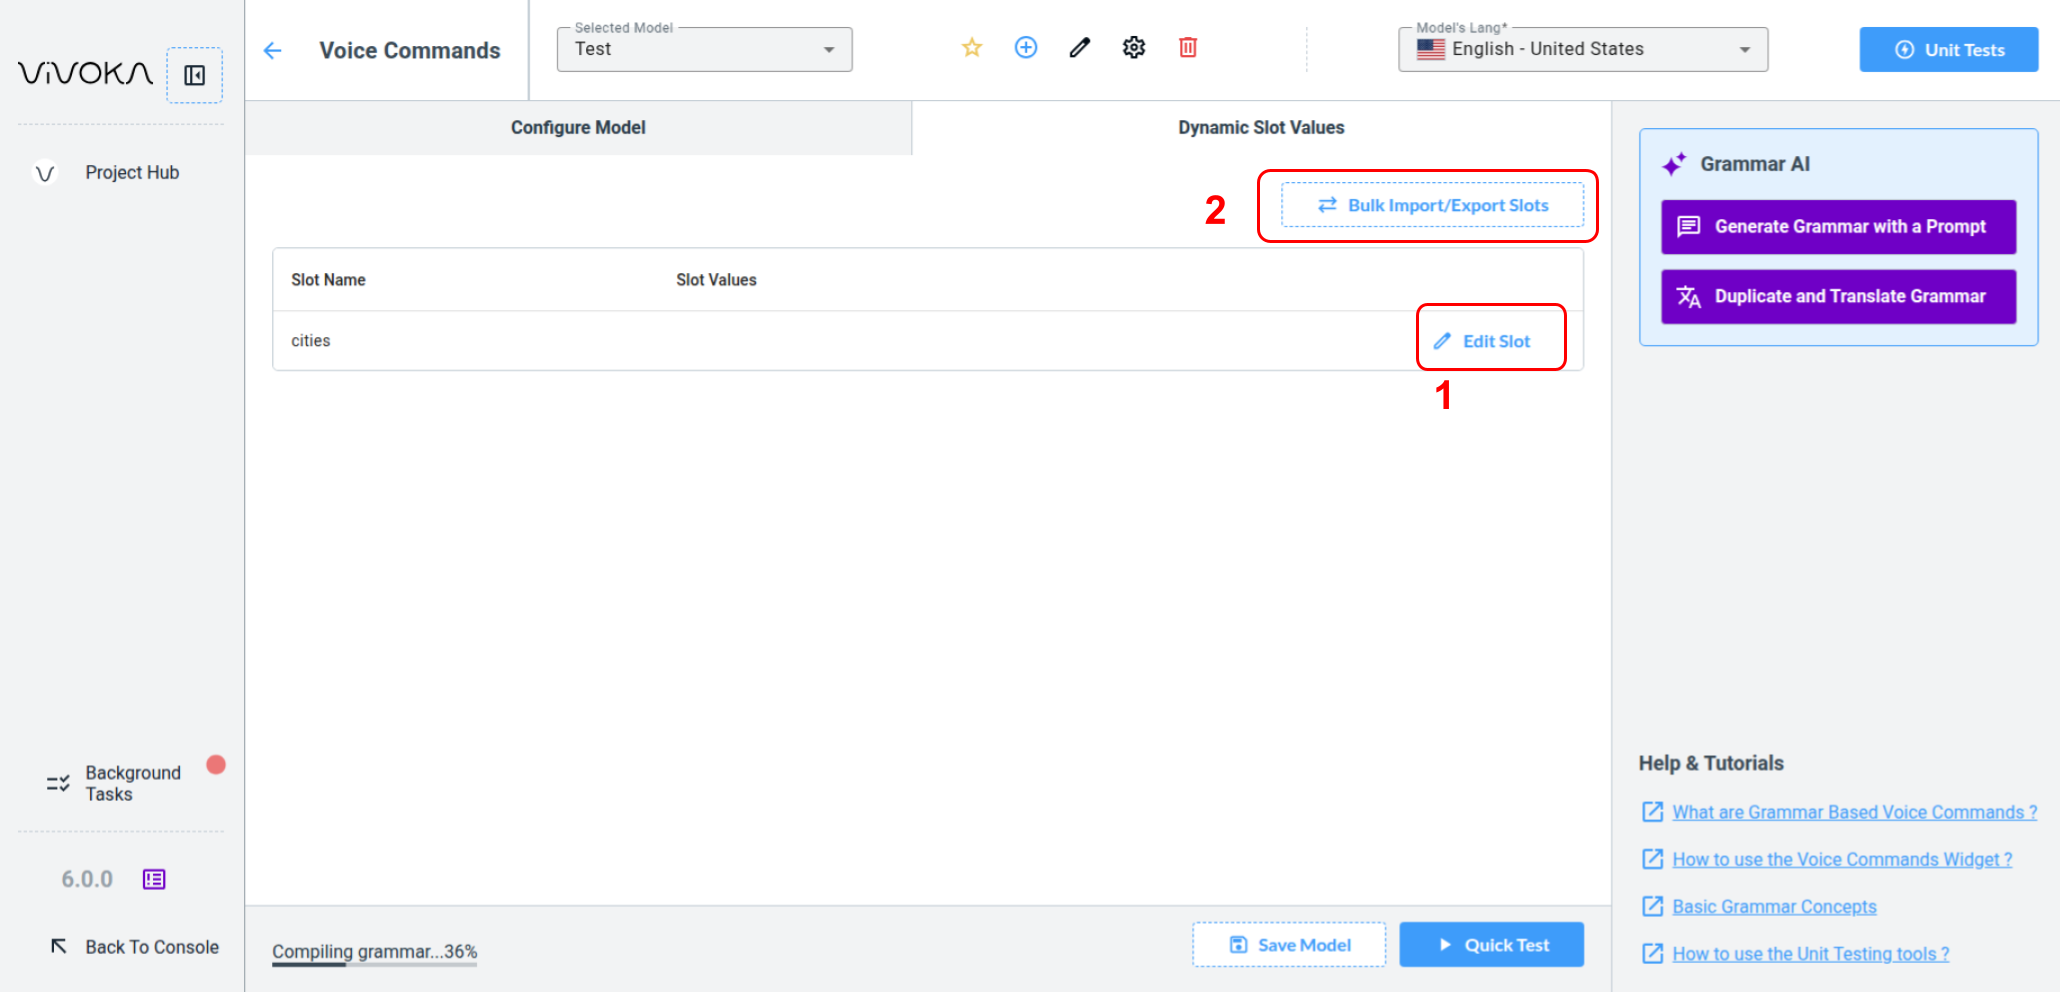
Task: Edit Slot for cities row
Action: (x=1483, y=341)
